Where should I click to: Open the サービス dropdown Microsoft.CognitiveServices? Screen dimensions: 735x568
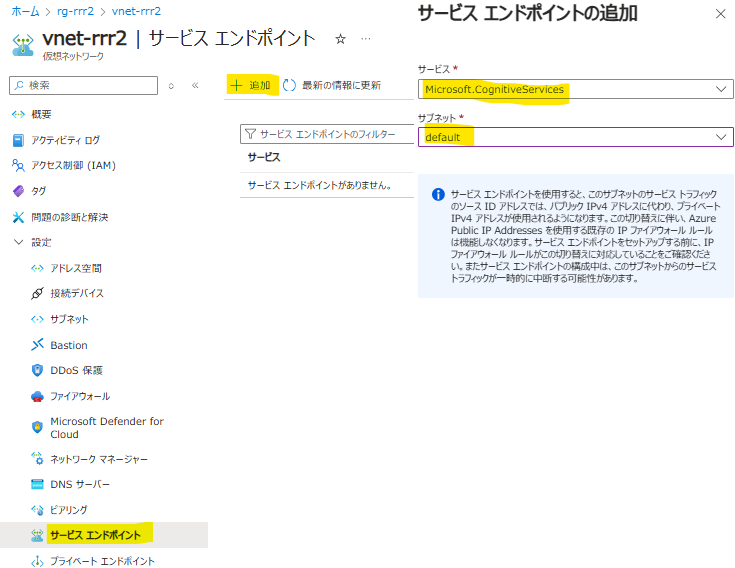[x=576, y=89]
